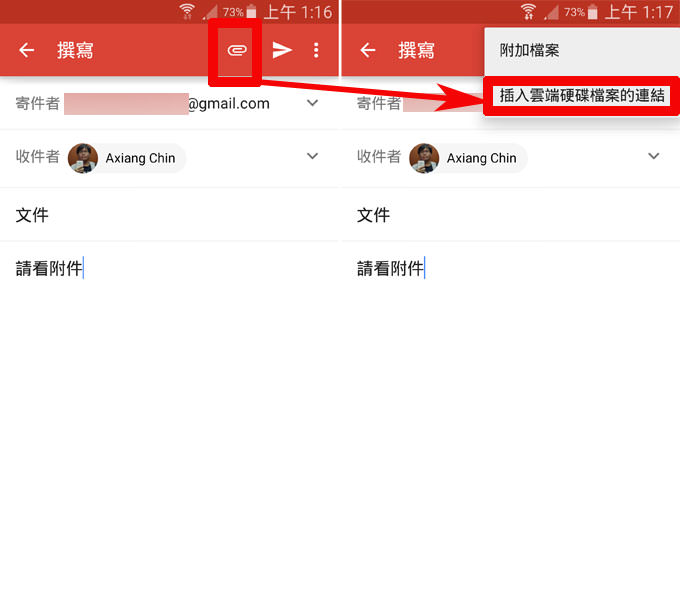Image resolution: width=680 pixels, height=602 pixels.
Task: Tap battery icon in right status bar
Action: (592, 12)
